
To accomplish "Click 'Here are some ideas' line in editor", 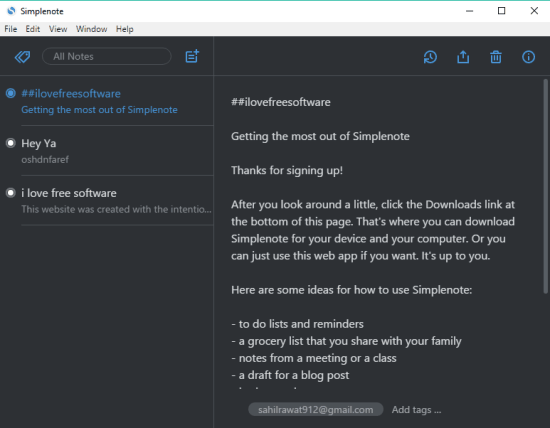I will 351,290.
